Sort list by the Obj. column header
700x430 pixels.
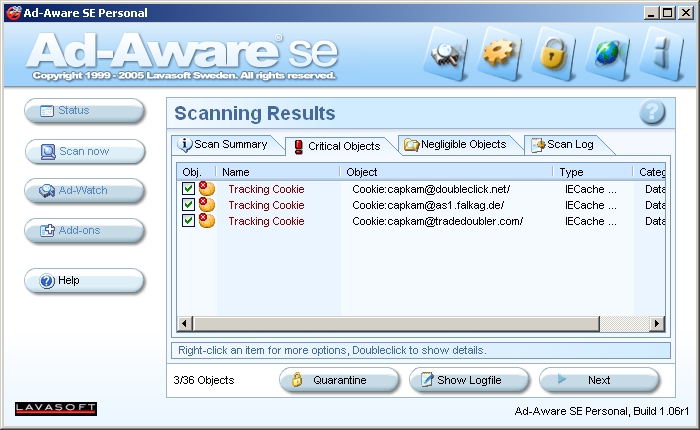tap(196, 172)
